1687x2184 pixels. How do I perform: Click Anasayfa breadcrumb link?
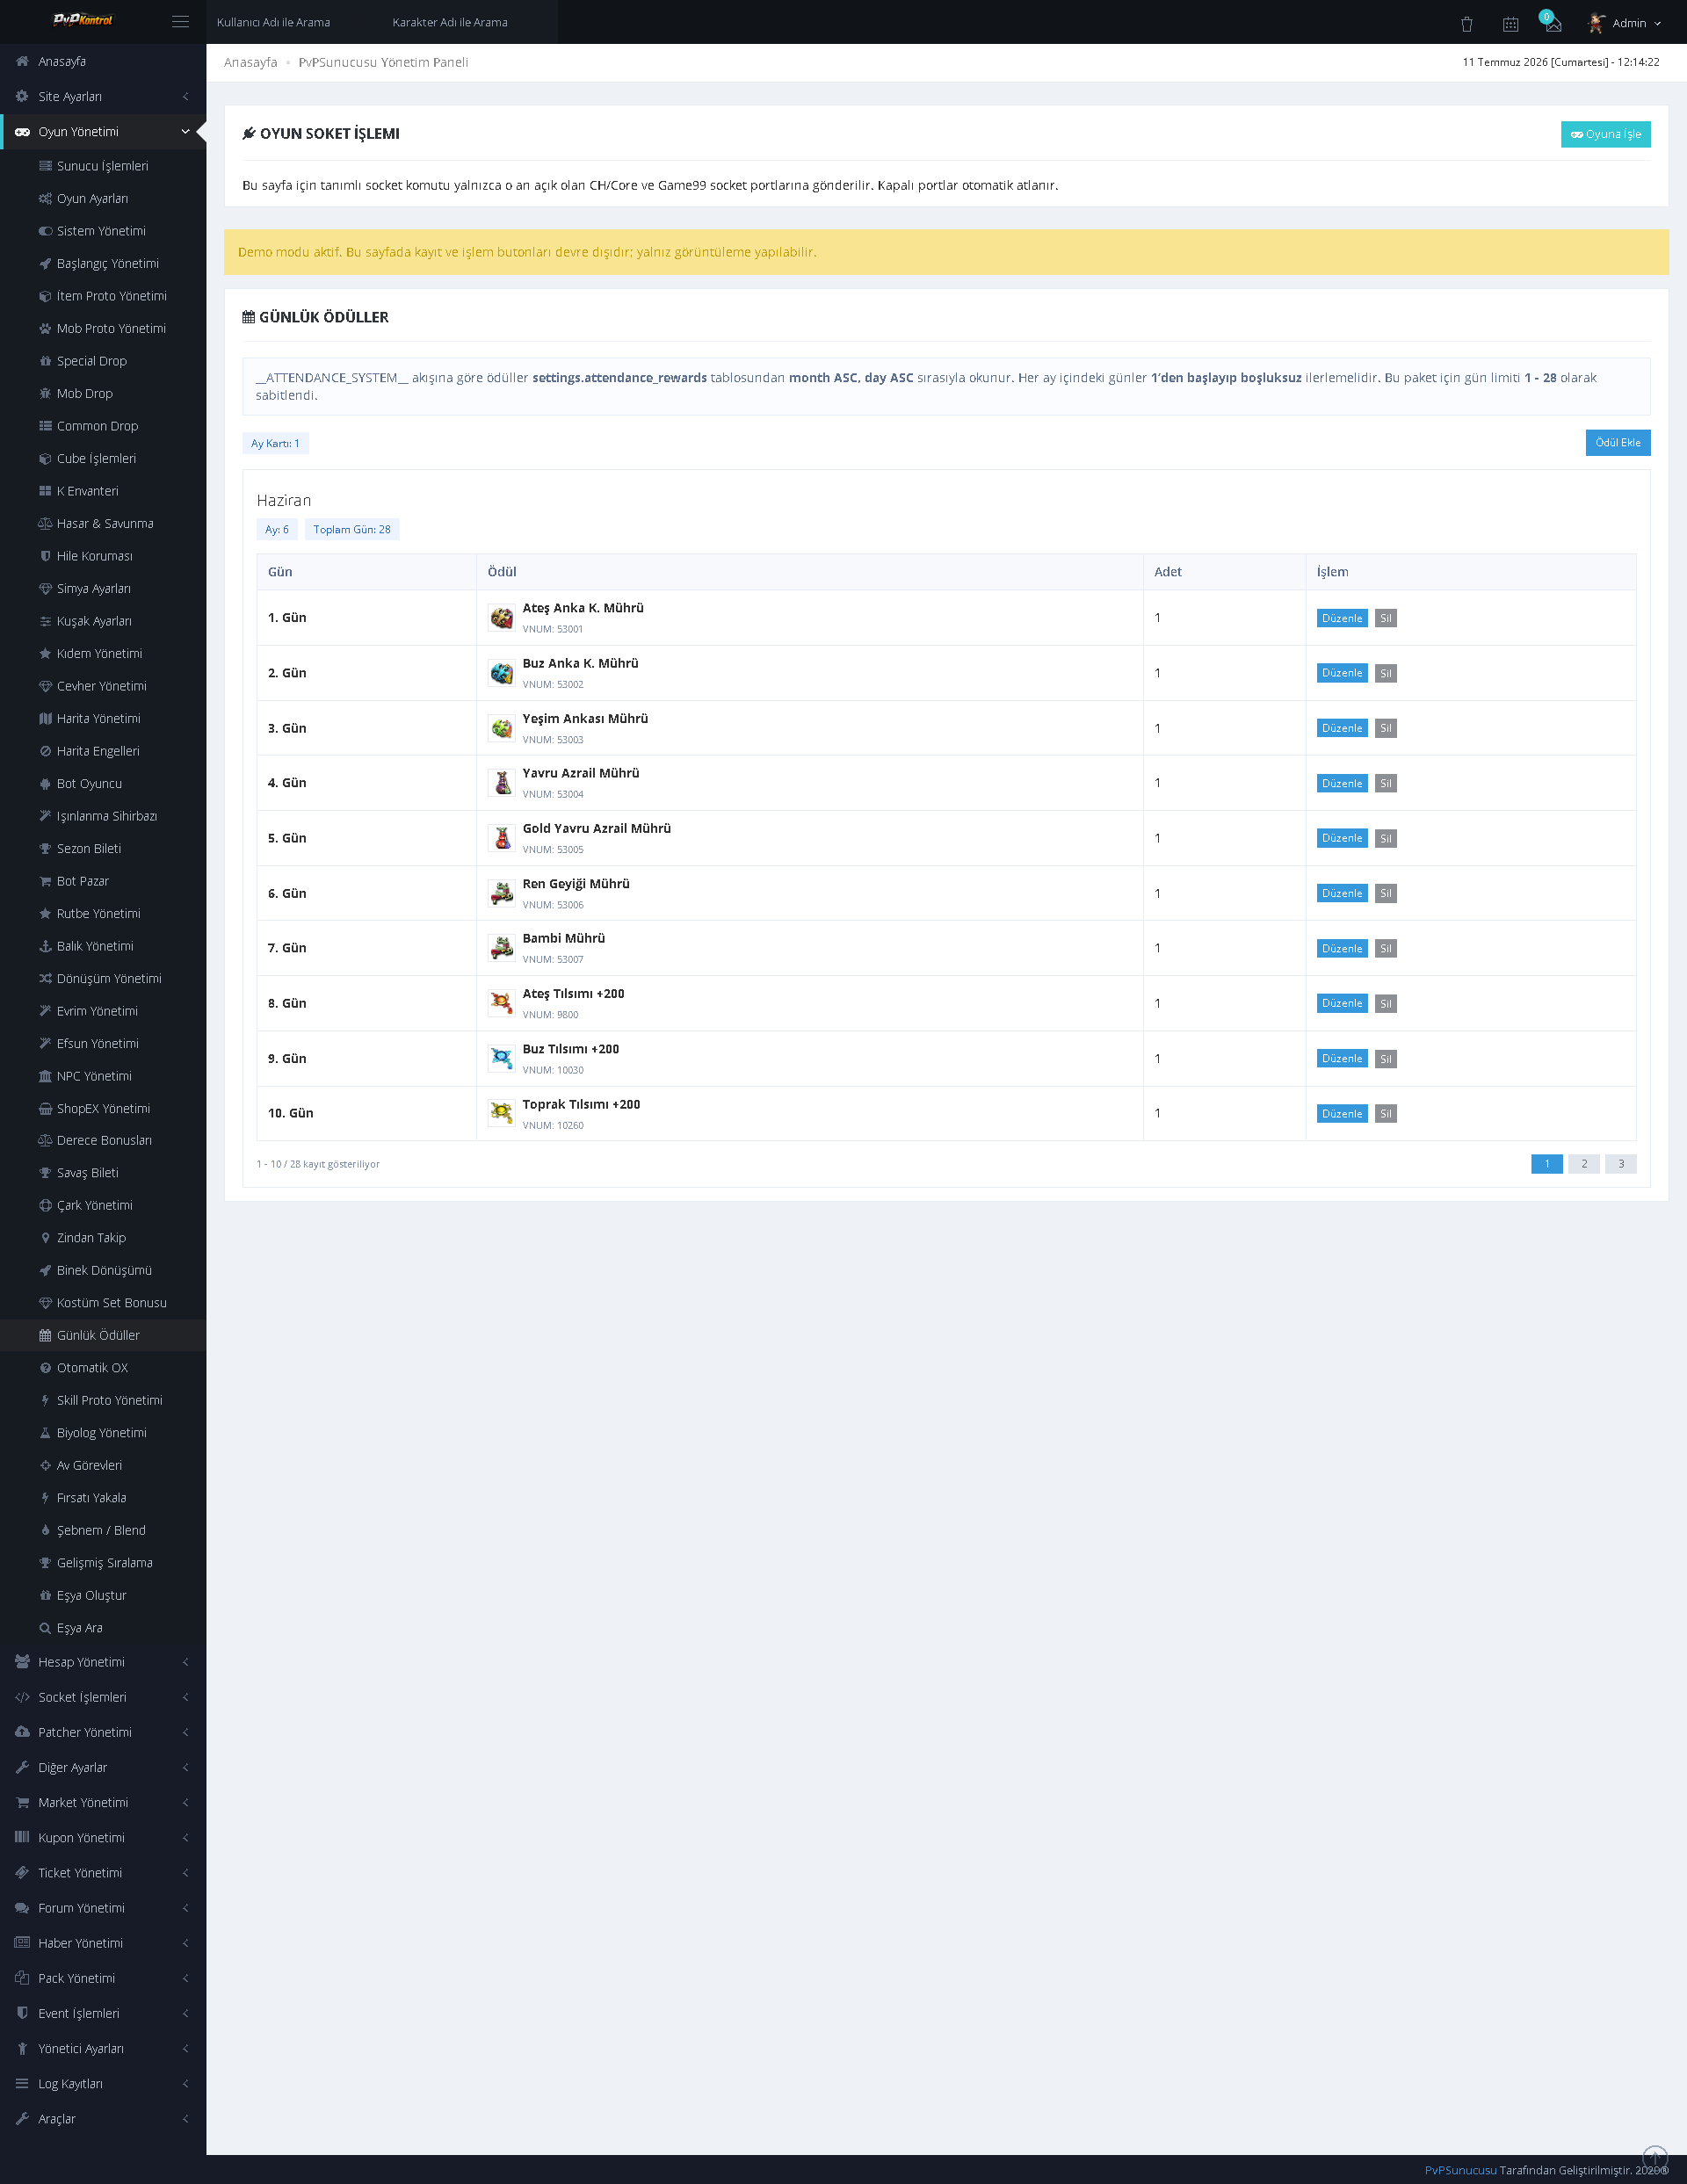point(250,62)
